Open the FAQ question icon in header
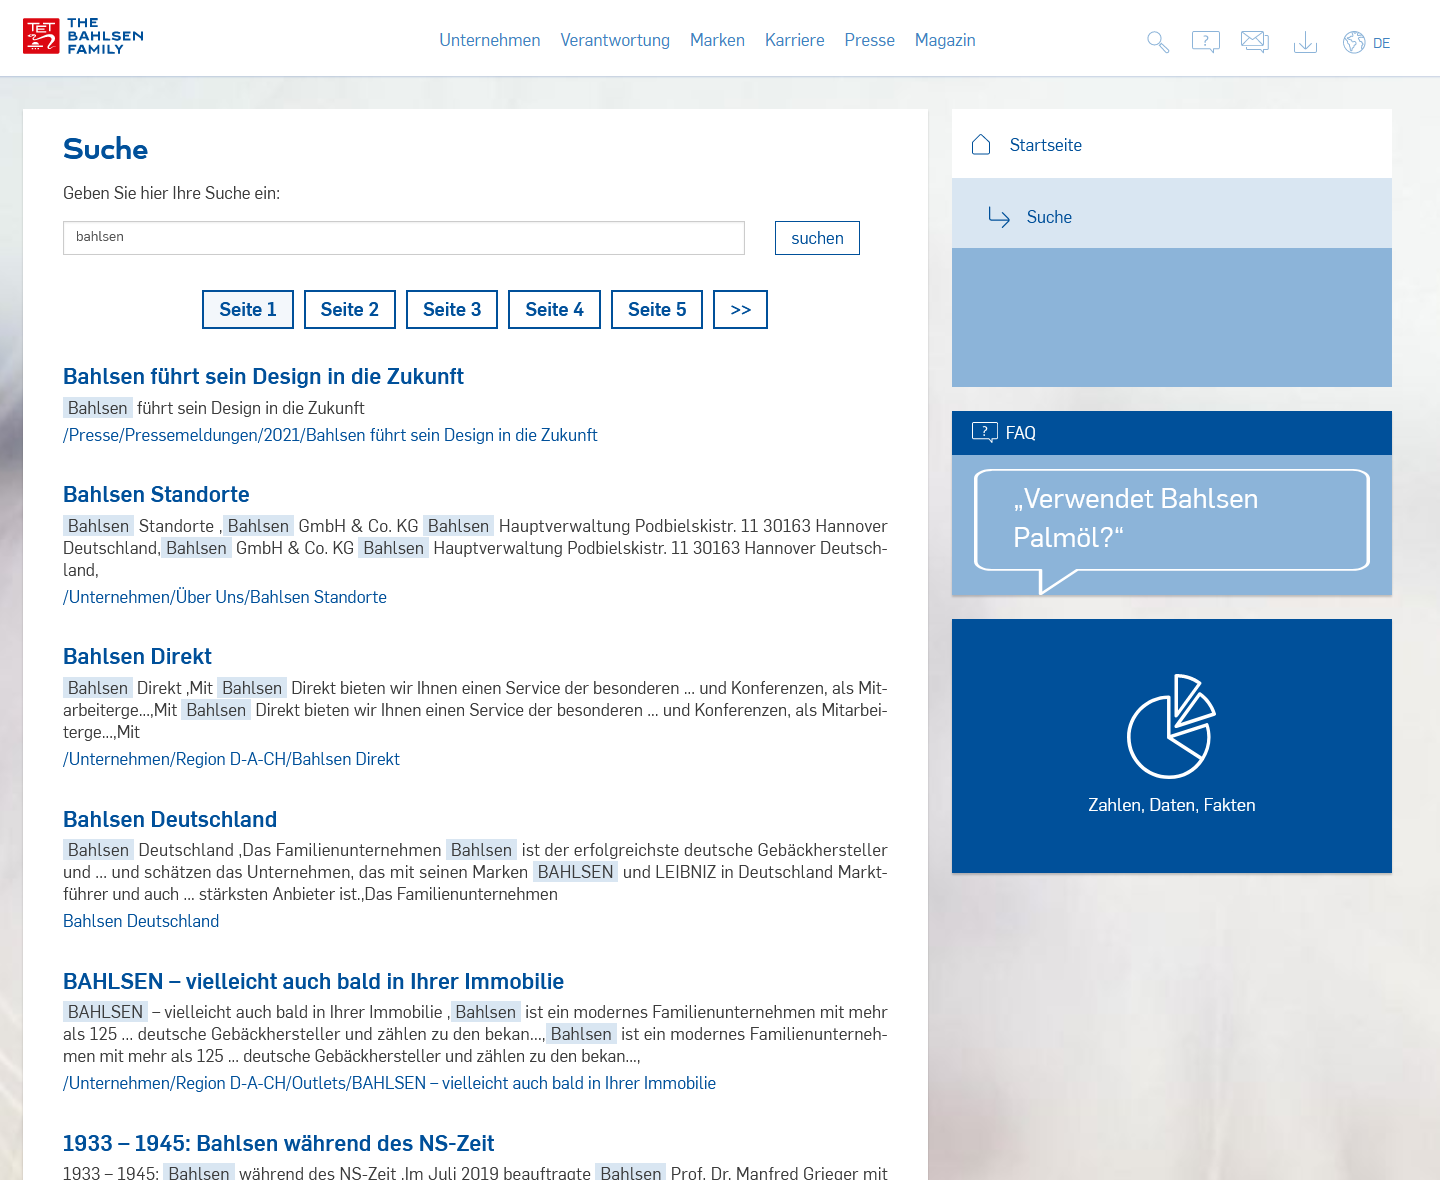1440x1180 pixels. click(1206, 42)
